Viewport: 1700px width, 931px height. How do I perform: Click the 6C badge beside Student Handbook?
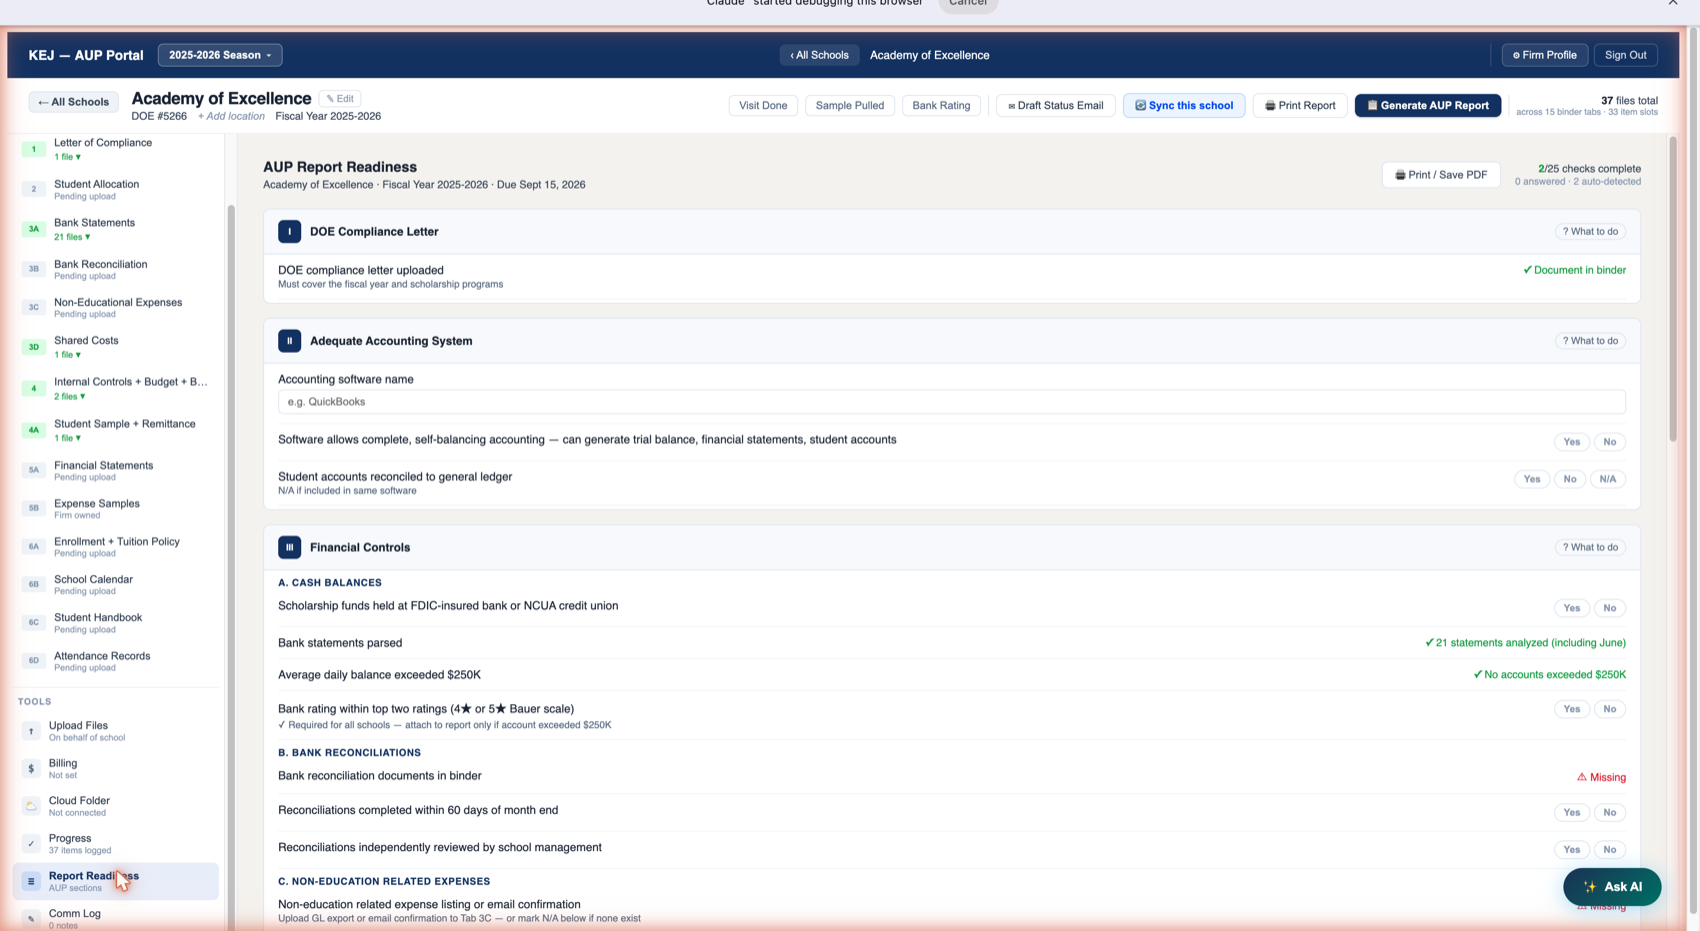[x=33, y=622]
